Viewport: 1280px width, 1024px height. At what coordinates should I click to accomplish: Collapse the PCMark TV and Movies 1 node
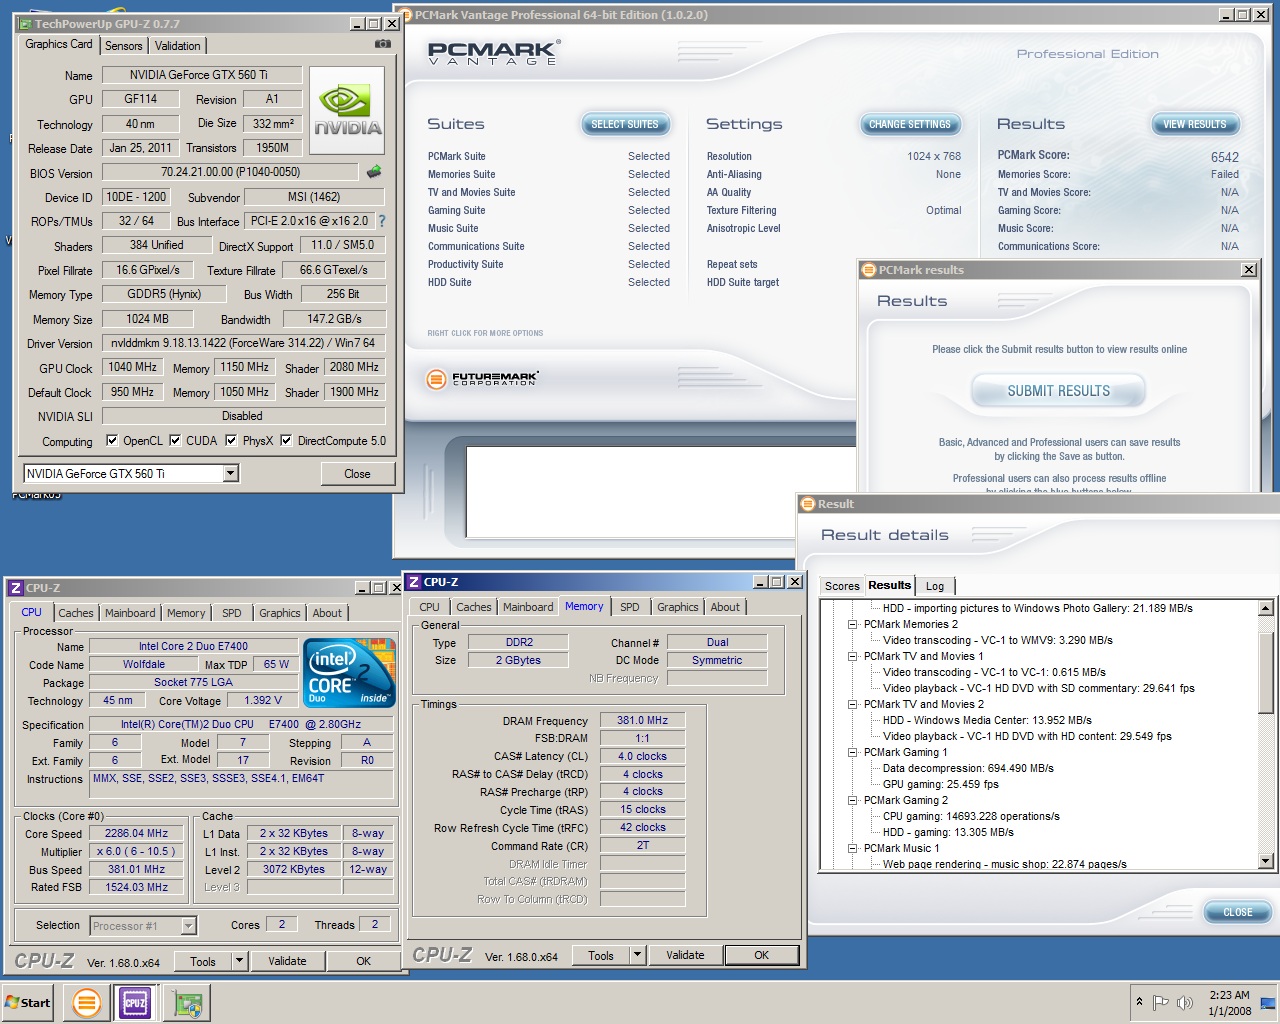coord(853,656)
